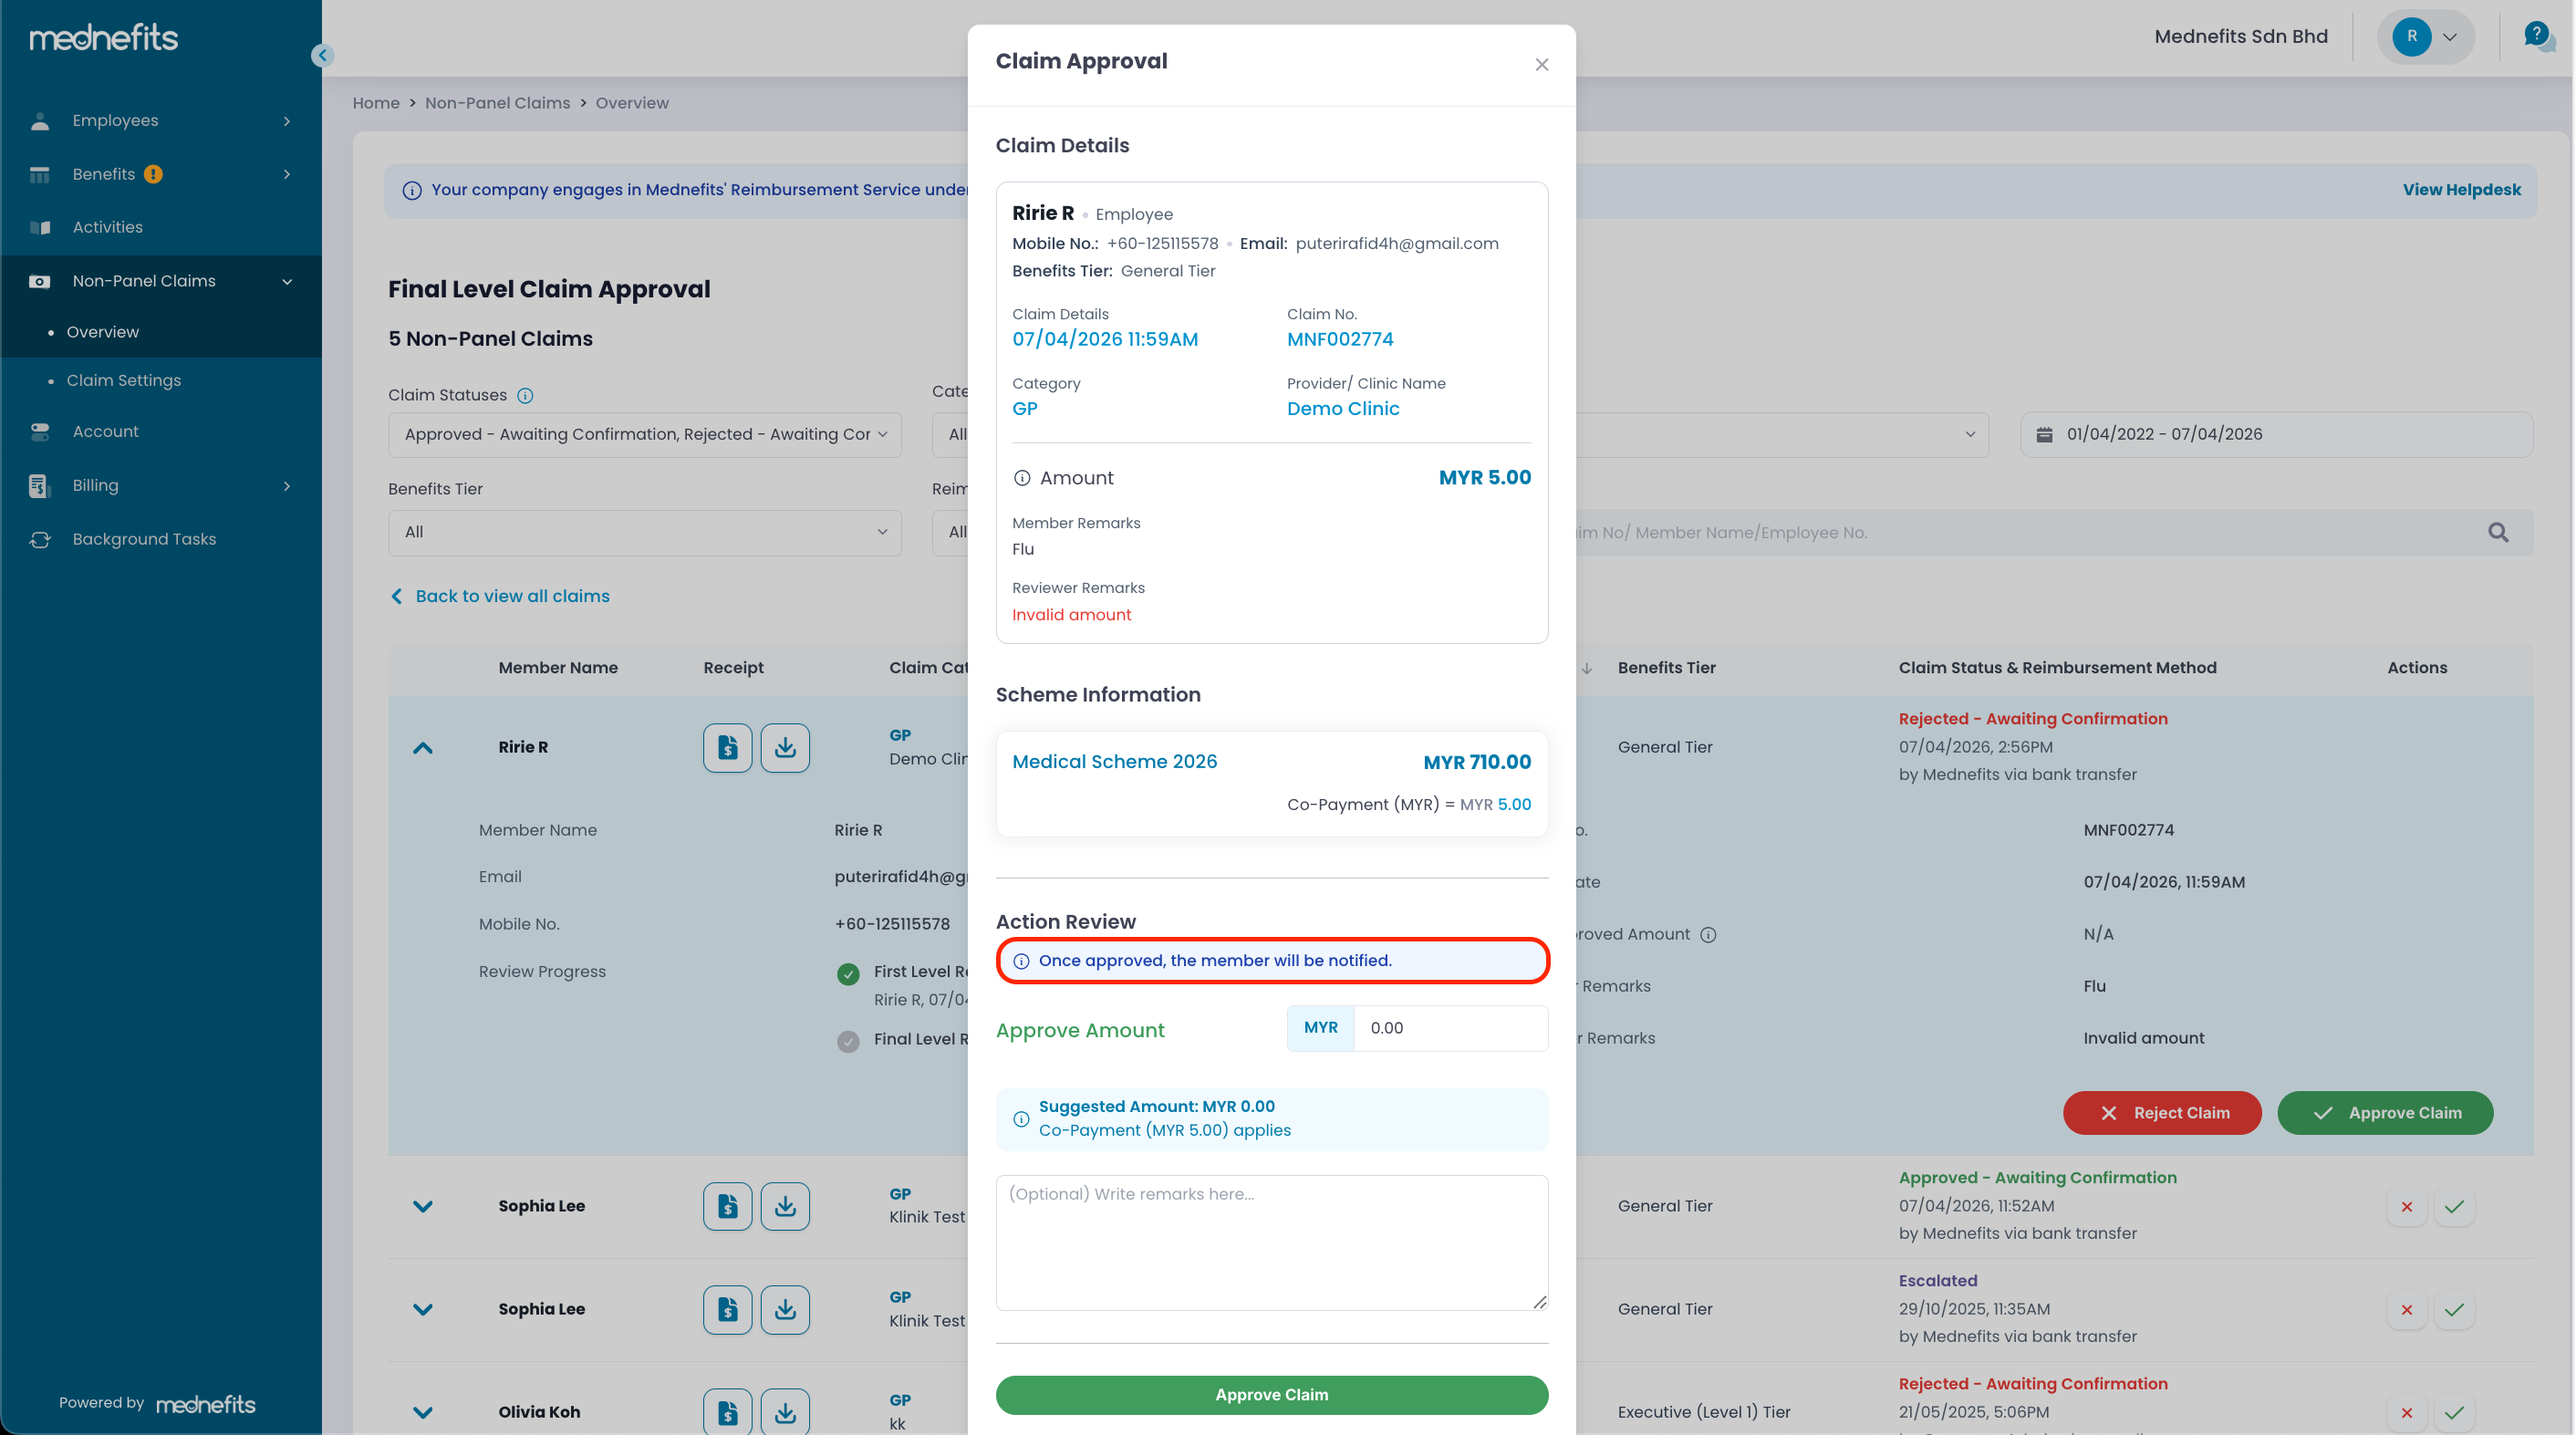This screenshot has width=2576, height=1435.
Task: Click the Amount info icon in modal
Action: [x=1022, y=479]
